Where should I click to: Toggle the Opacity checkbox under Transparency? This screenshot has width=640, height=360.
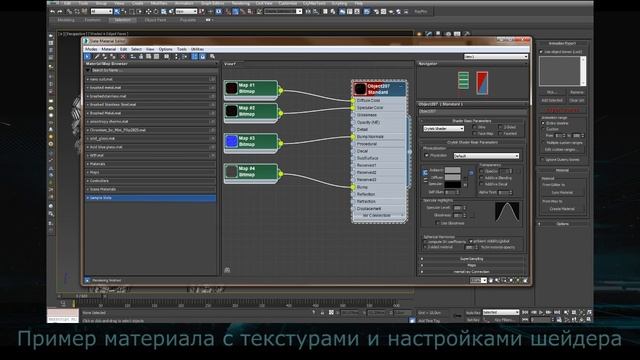coord(481,171)
